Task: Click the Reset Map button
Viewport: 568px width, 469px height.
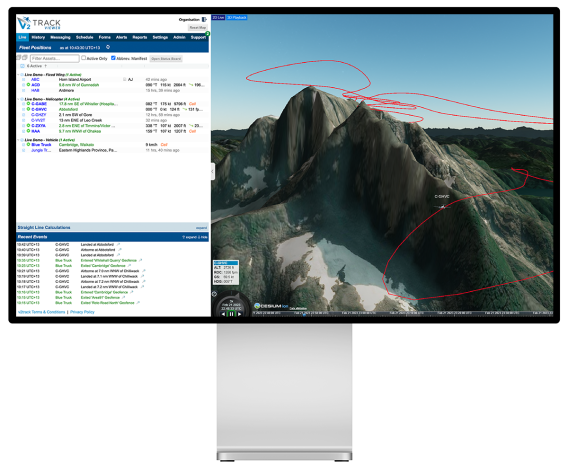Action: (198, 28)
